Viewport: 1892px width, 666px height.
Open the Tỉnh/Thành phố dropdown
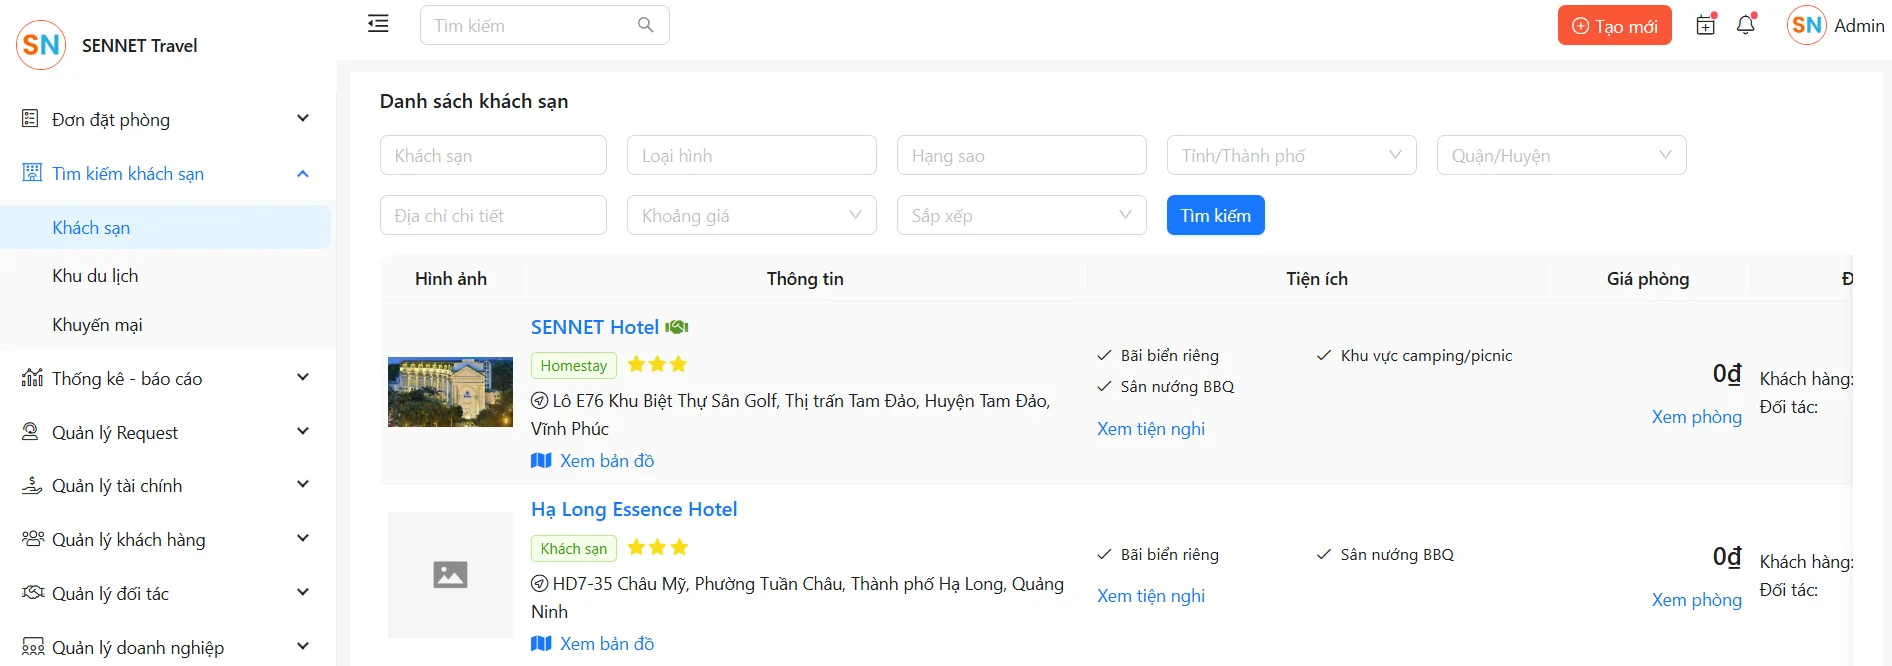coord(1291,155)
